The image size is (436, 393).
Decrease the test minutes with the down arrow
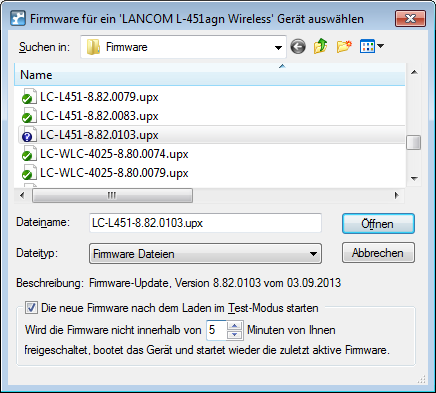coord(235,335)
